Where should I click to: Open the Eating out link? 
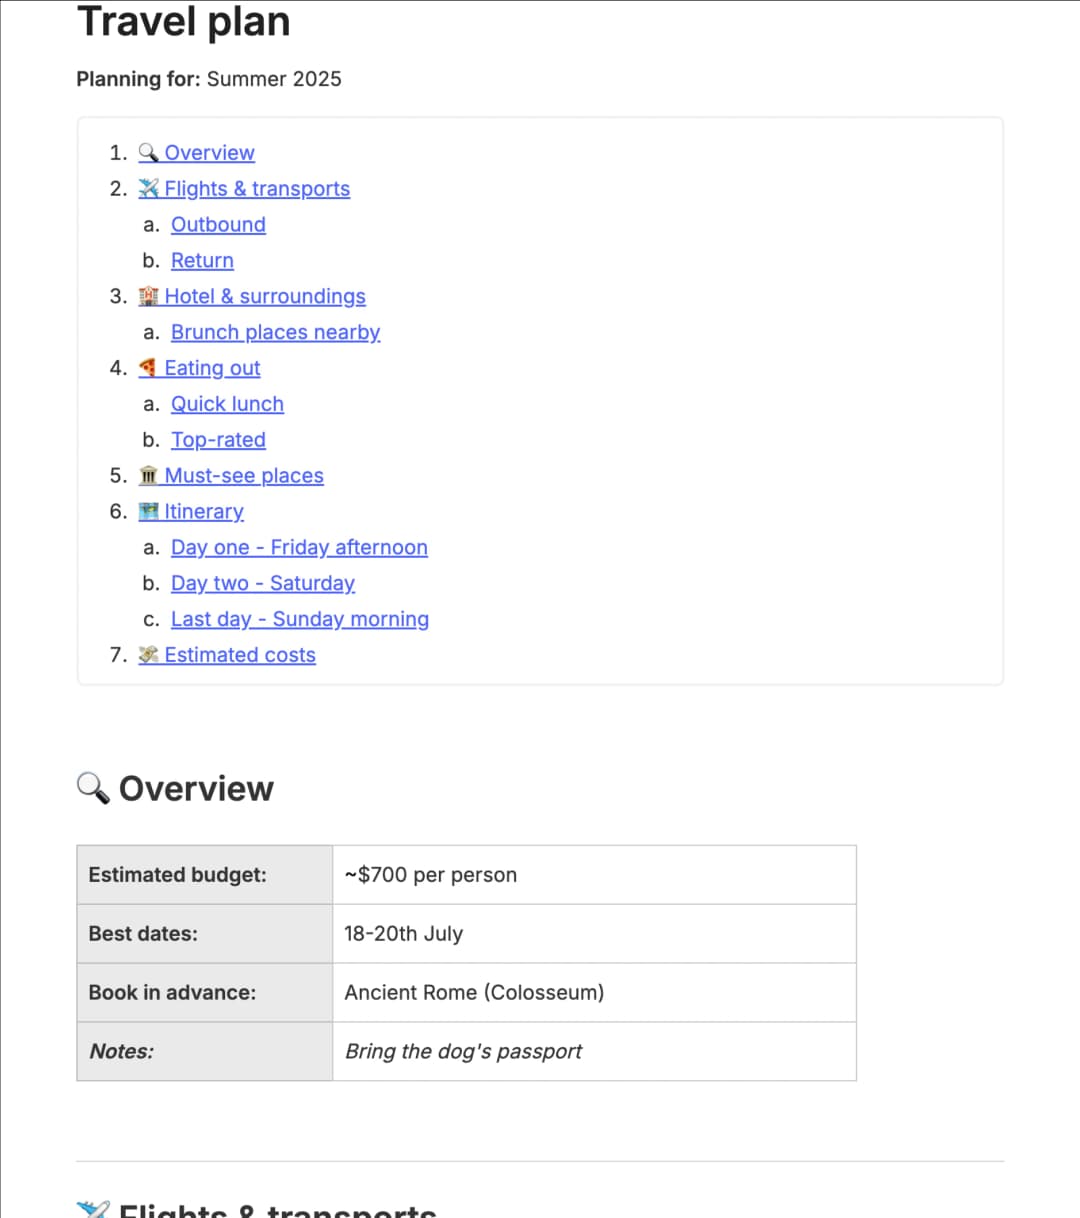[212, 369]
